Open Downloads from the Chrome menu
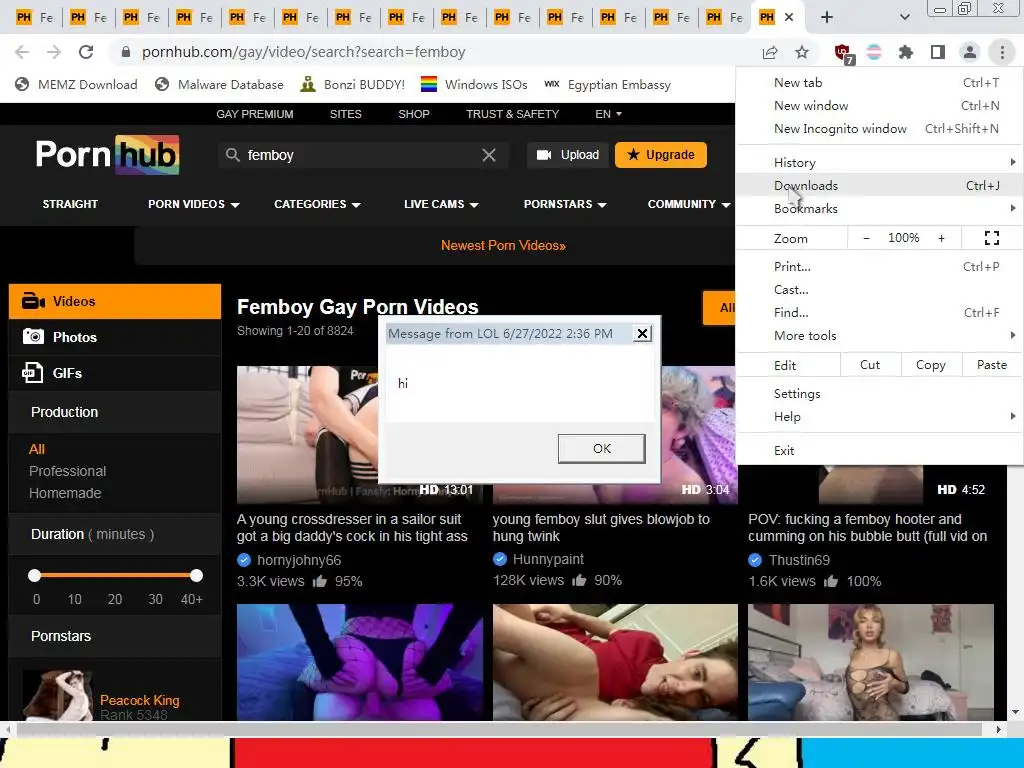Screen dimensions: 1024x768 pos(879,185)
